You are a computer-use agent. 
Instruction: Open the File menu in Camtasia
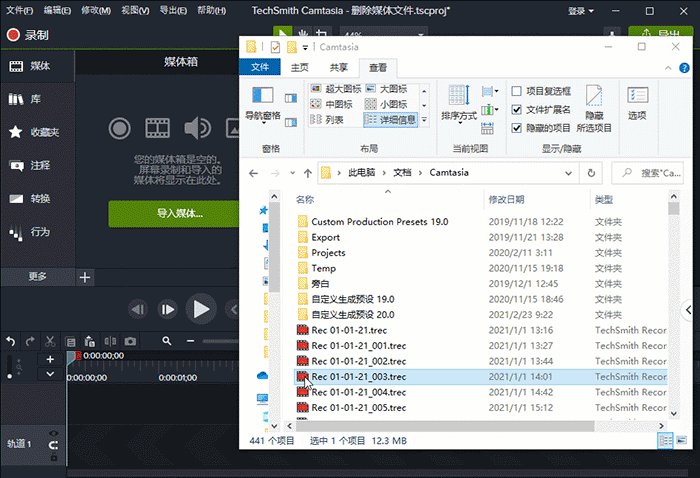coord(19,10)
